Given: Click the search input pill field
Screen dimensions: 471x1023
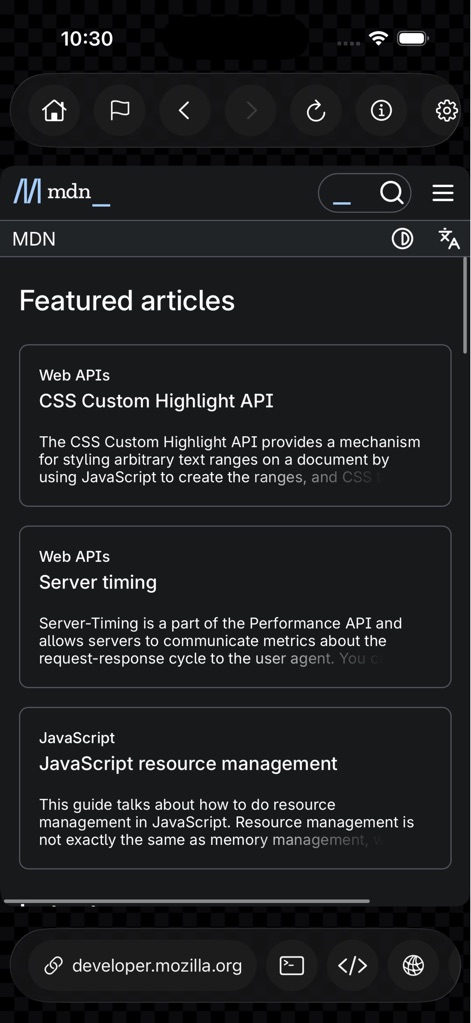Looking at the screenshot, I should [x=364, y=193].
